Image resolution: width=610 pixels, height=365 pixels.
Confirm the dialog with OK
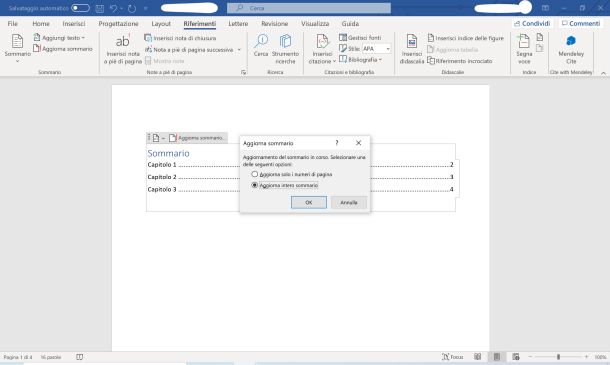(309, 202)
